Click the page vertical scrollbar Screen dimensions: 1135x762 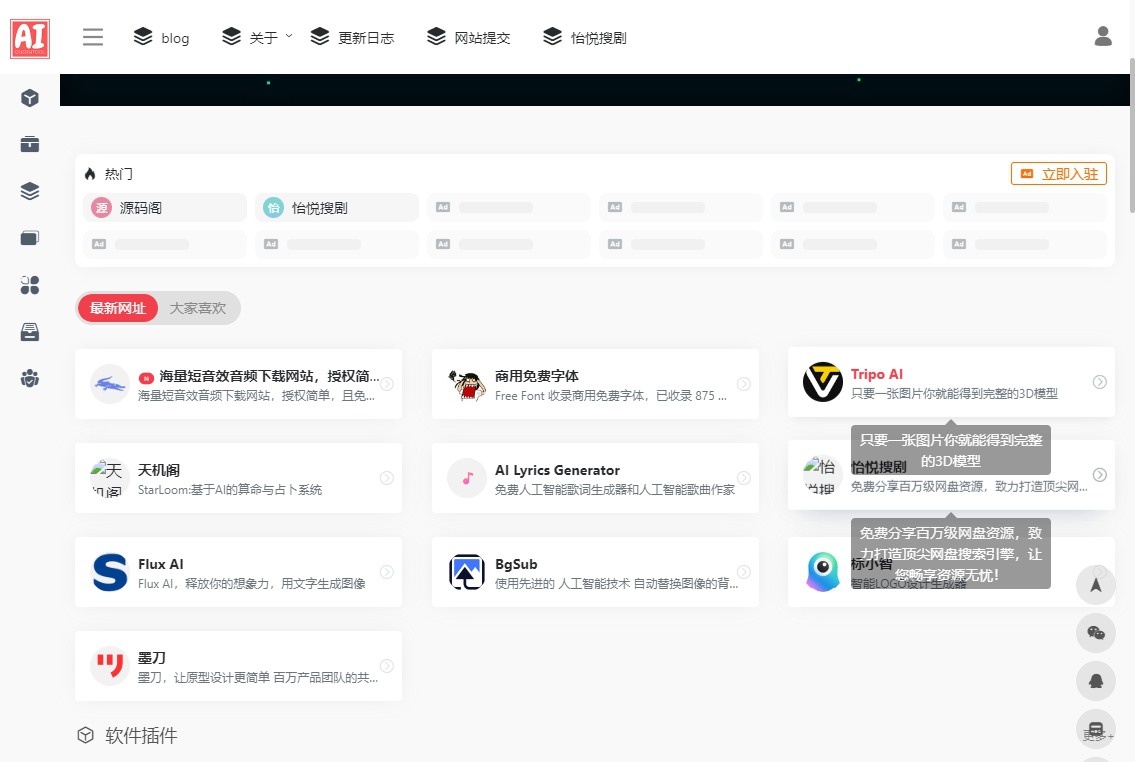coord(1131,136)
